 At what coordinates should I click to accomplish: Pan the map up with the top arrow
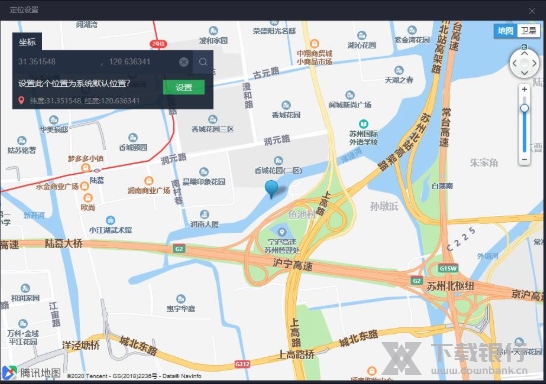524,53
